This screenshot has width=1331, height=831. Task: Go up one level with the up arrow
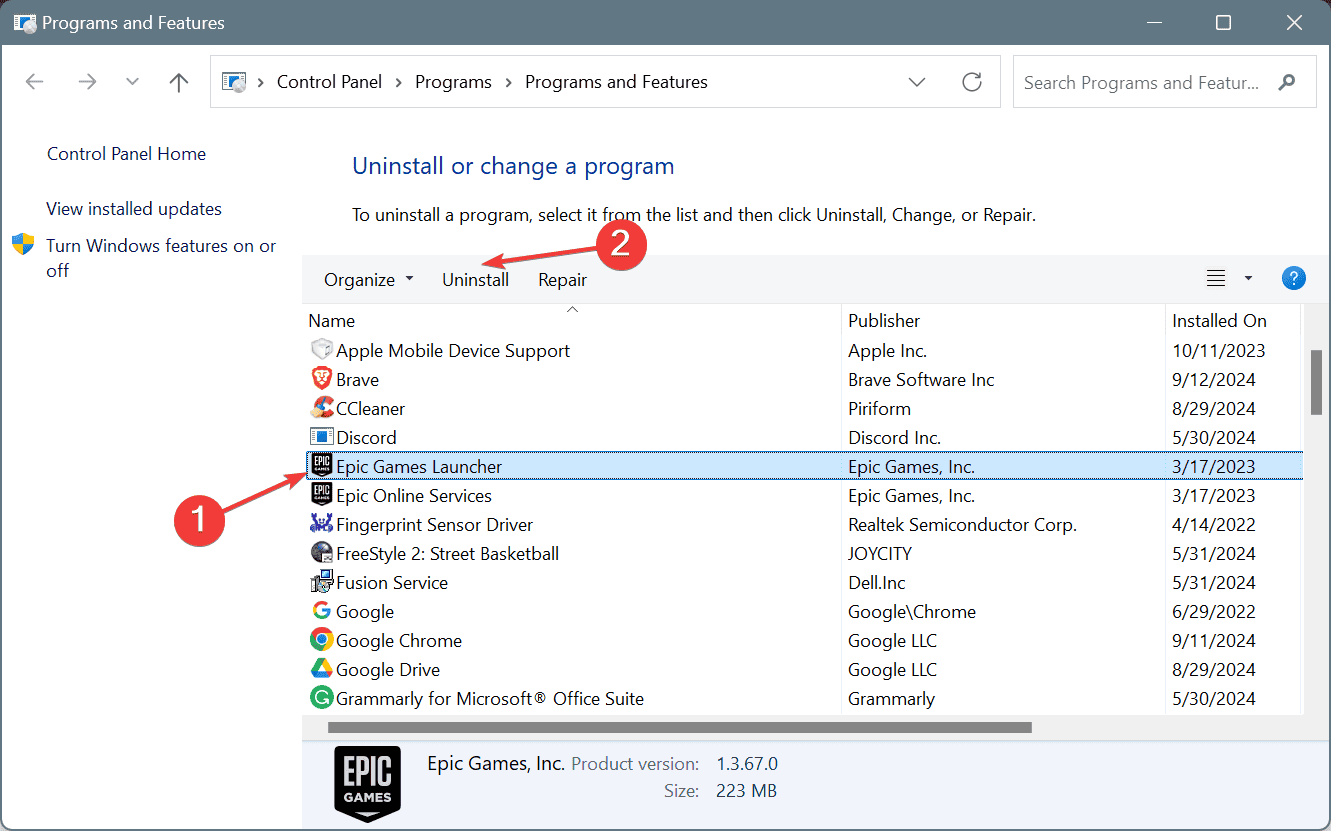(x=179, y=82)
